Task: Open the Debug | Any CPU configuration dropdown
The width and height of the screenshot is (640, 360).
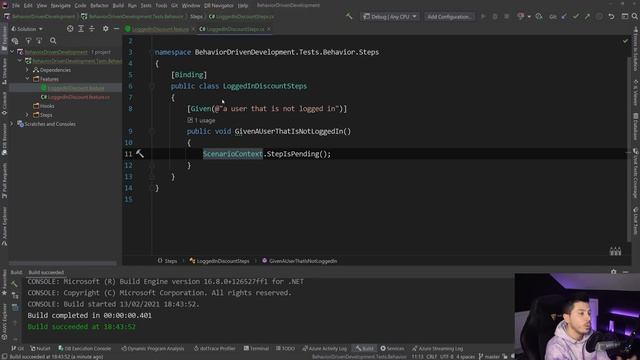Action: (x=389, y=17)
